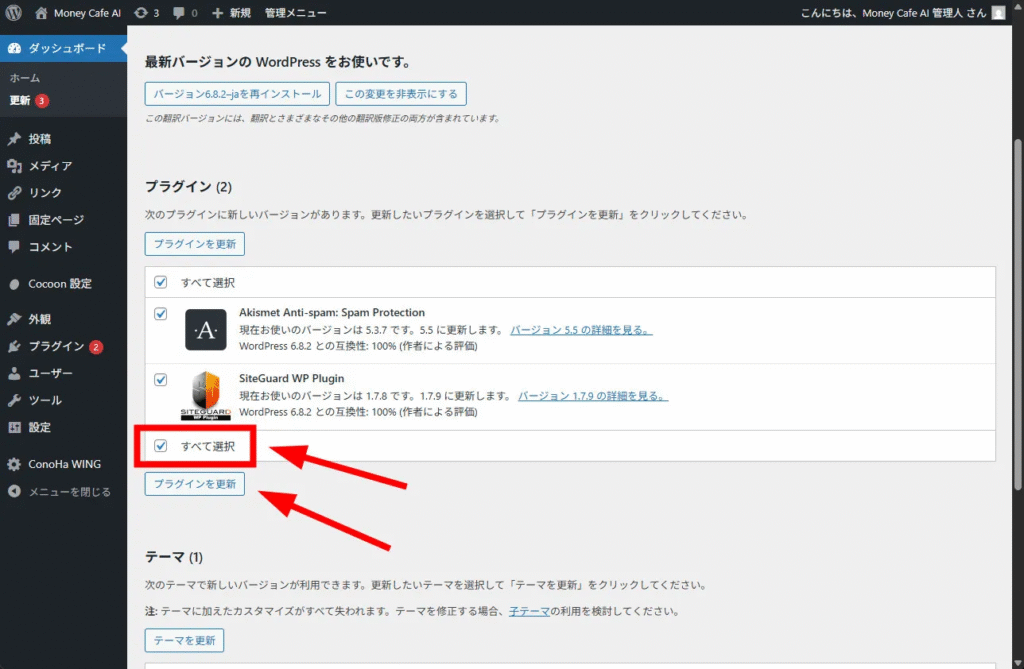Click the vertical page scrollbar

point(1017,314)
